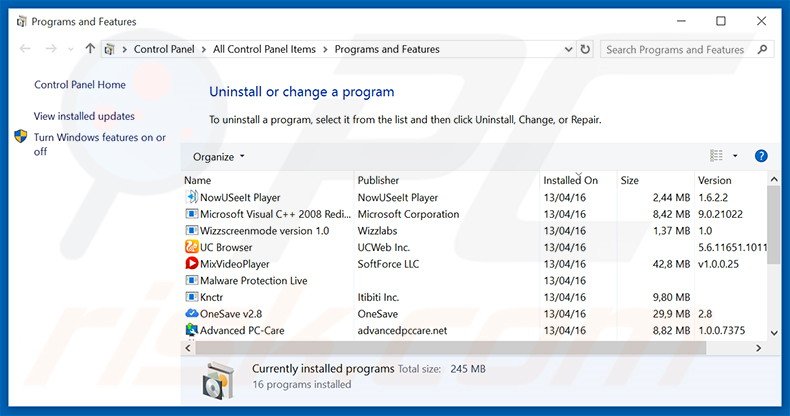Screen dimensions: 790x416
Task: Click in Search Programs and Features field
Action: tap(675, 49)
